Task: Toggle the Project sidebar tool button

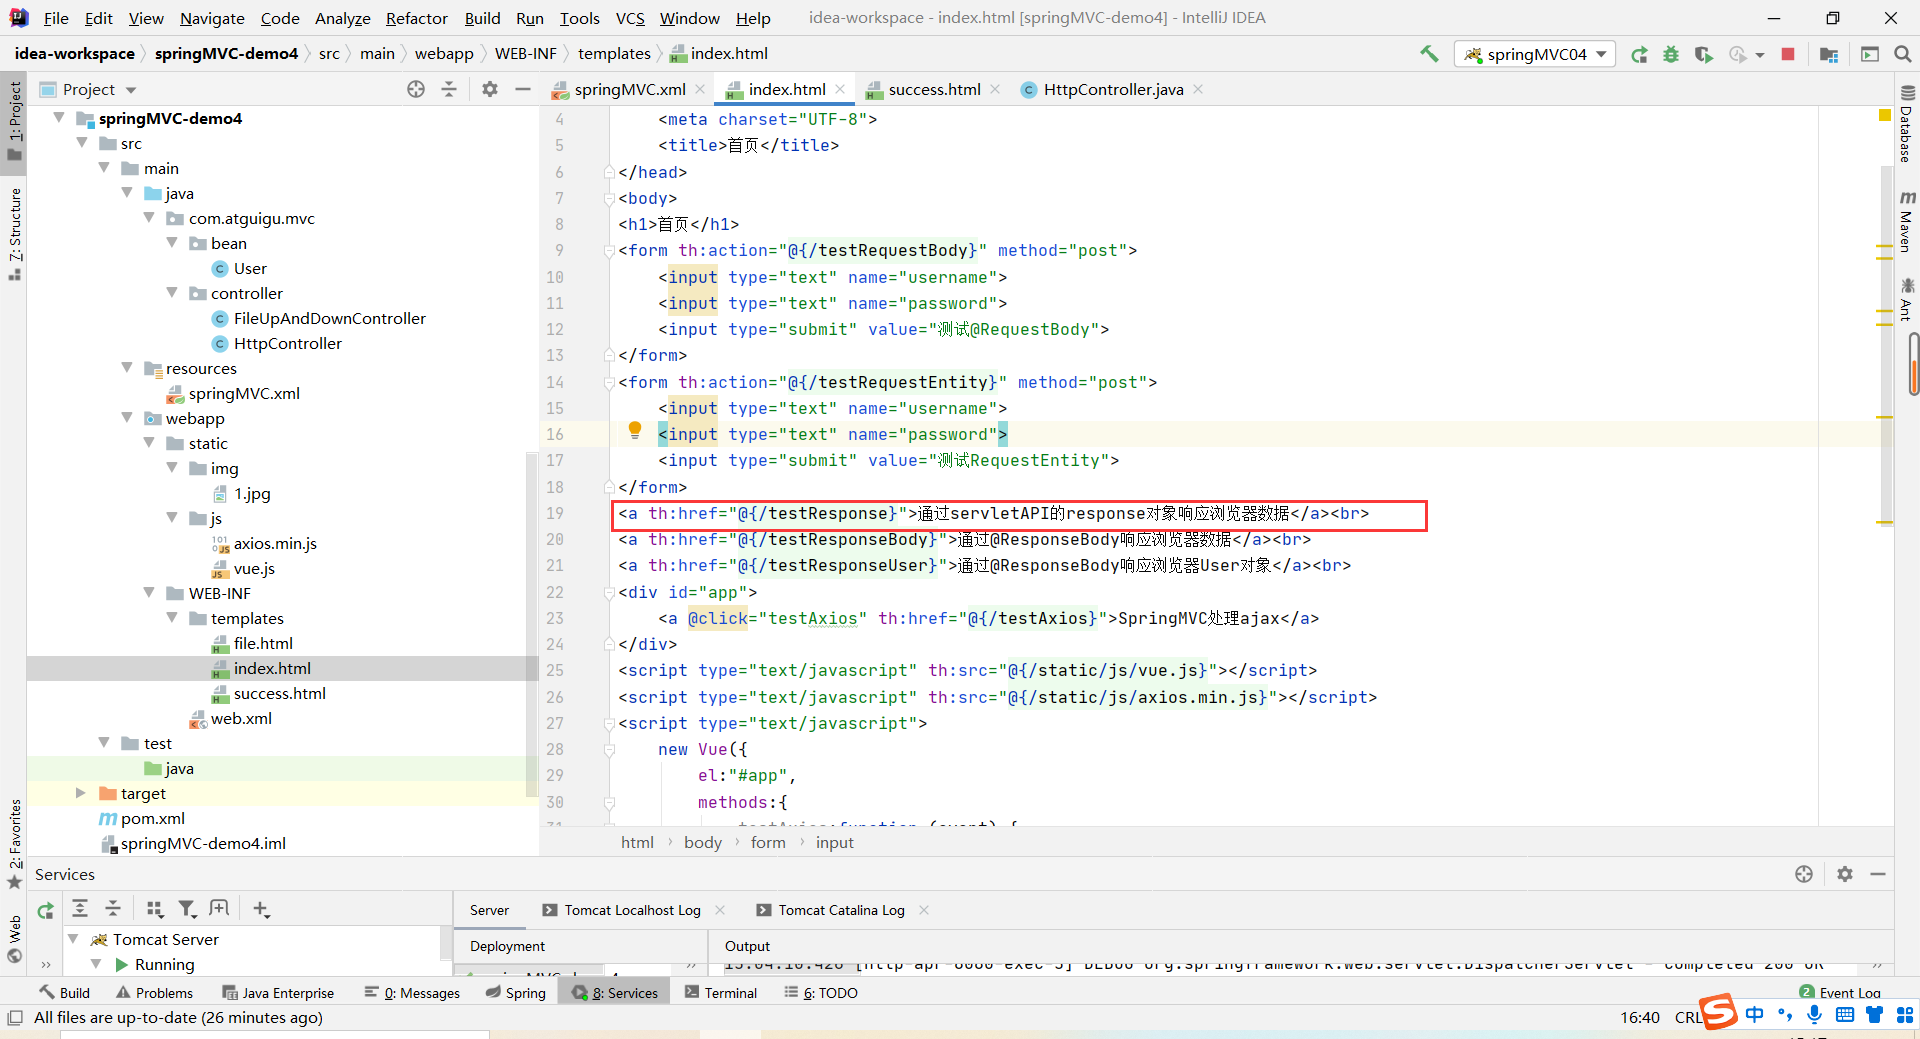Action: point(14,121)
